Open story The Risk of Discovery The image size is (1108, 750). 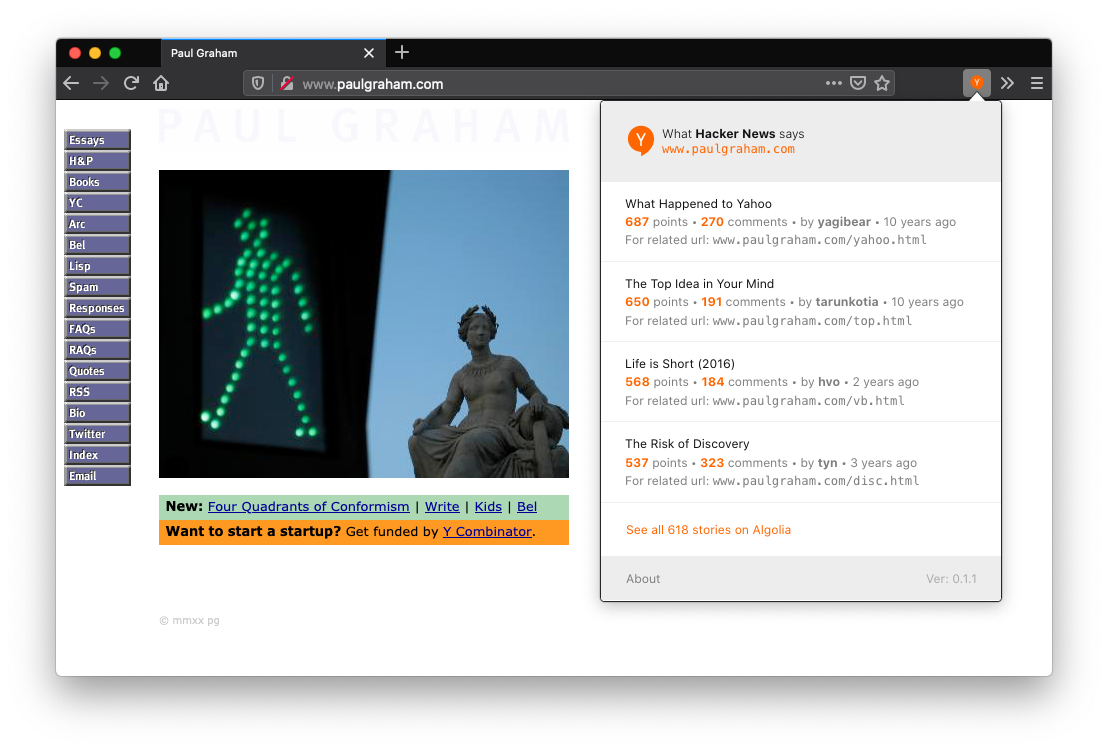[687, 444]
